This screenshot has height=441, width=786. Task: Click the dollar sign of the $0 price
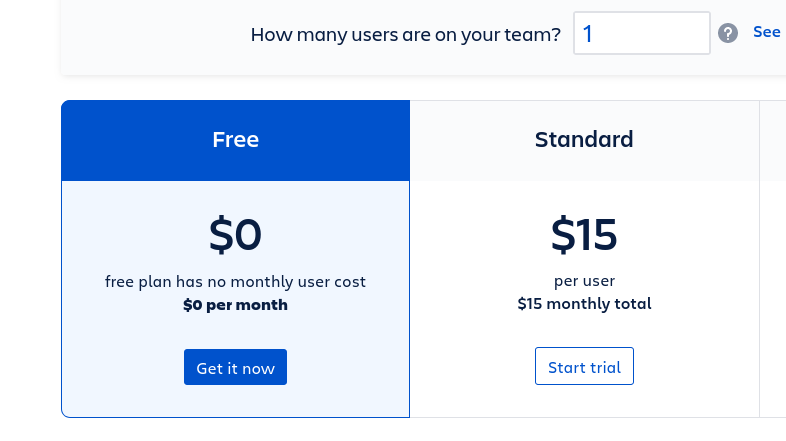[221, 235]
